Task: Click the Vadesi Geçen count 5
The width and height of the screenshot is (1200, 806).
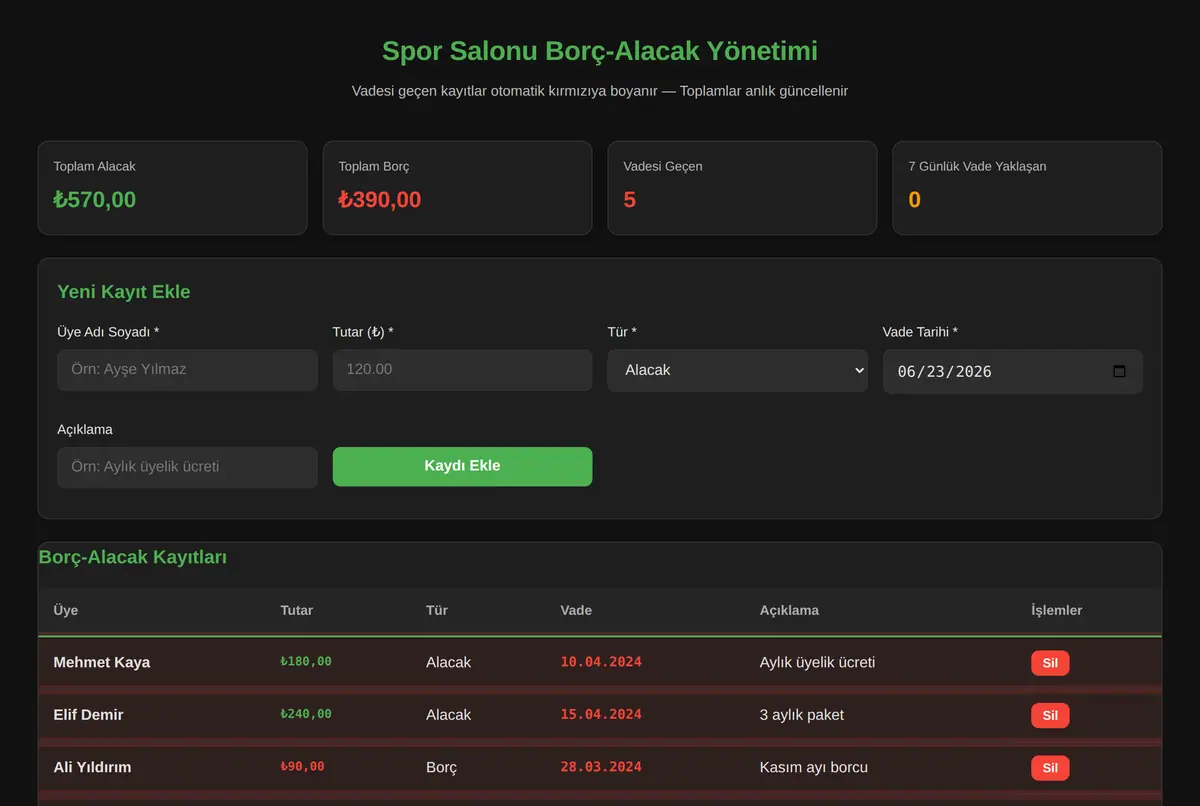Action: (x=630, y=199)
